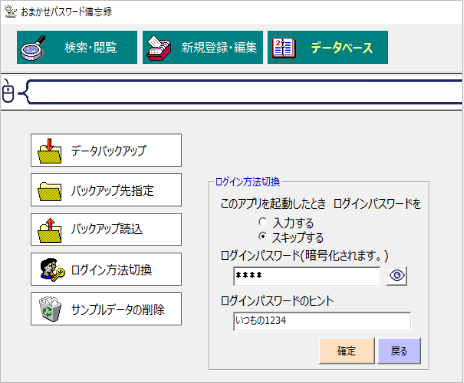This screenshot has width=464, height=383.
Task: Select the データベース tab
Action: pos(328,47)
